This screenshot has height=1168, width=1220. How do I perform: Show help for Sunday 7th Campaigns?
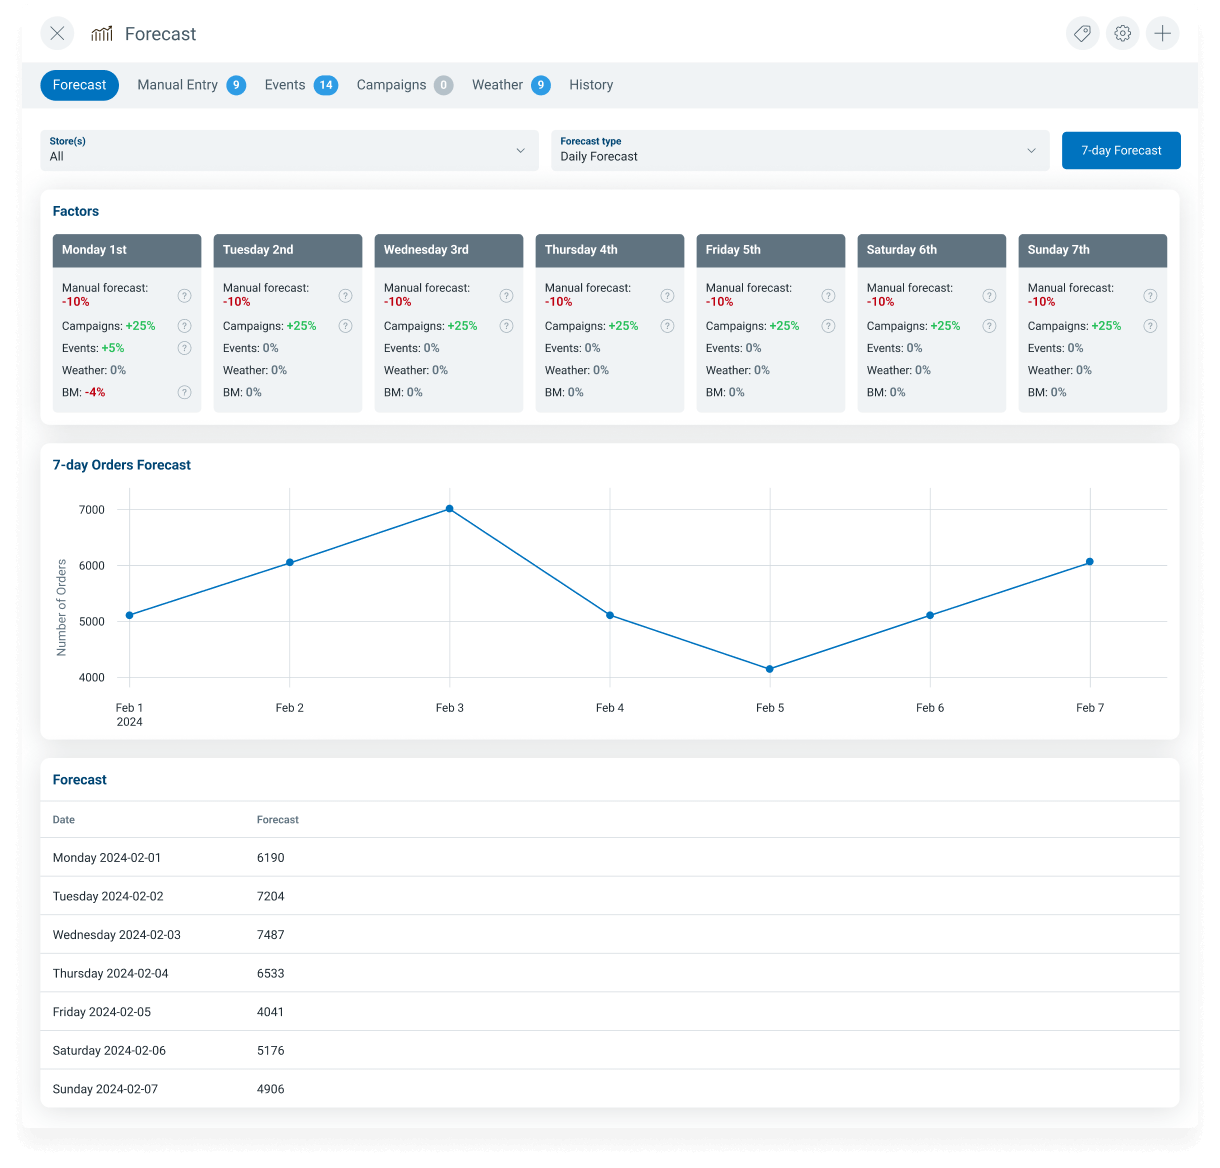(1150, 326)
